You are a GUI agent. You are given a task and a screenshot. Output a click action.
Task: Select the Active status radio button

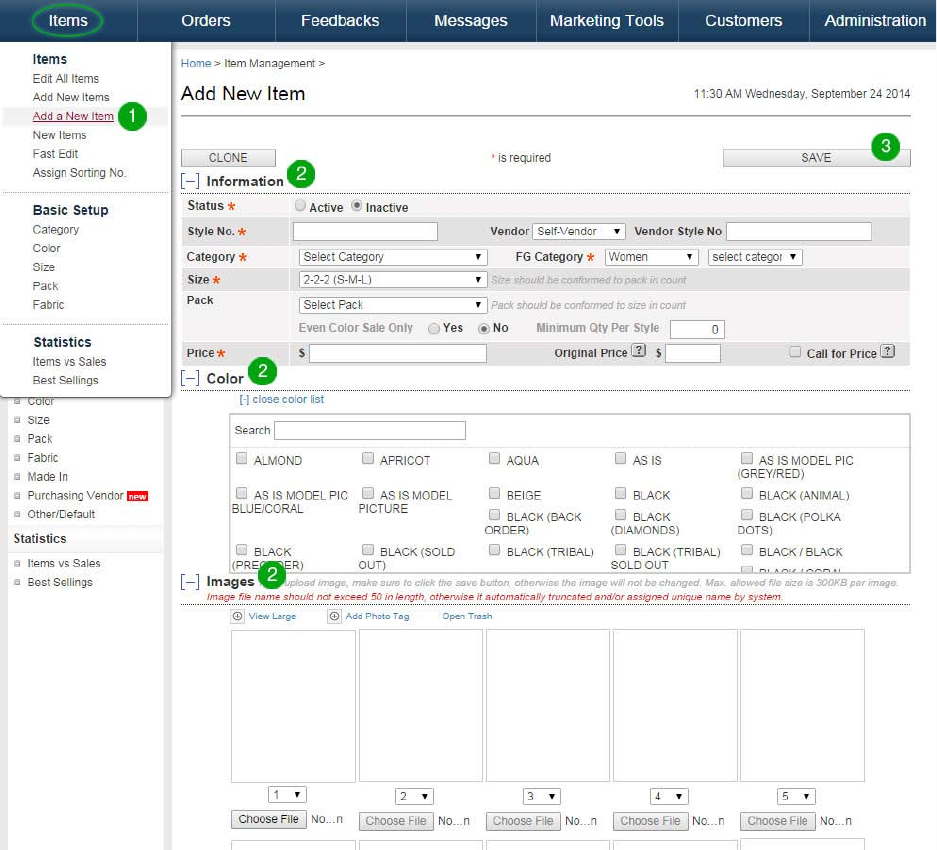tap(301, 206)
